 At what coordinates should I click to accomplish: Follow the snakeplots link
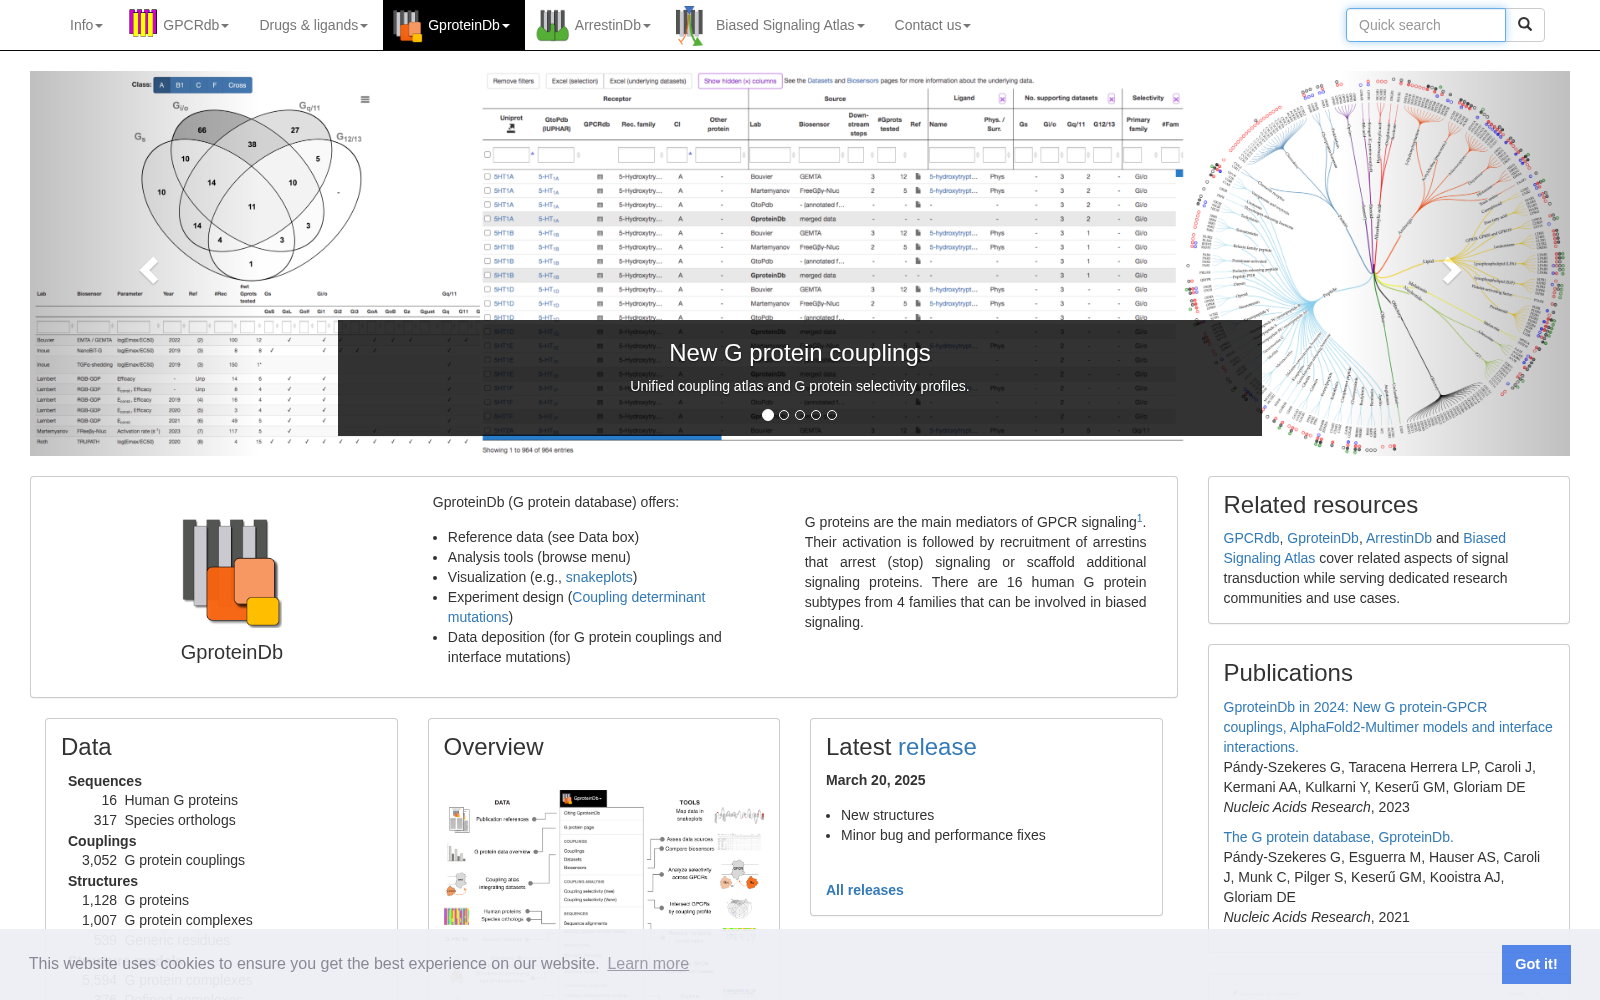pos(599,577)
